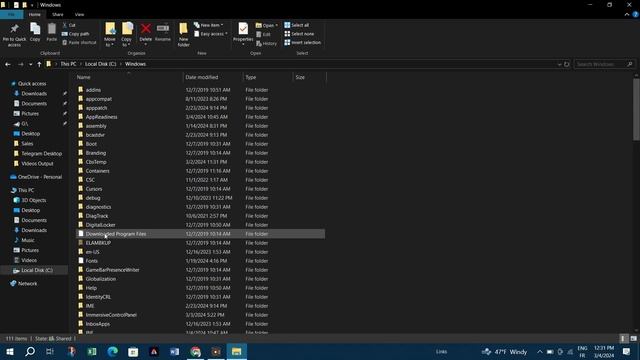Switch to the View ribbon tab
Image resolution: width=640 pixels, height=360 pixels.
click(79, 15)
